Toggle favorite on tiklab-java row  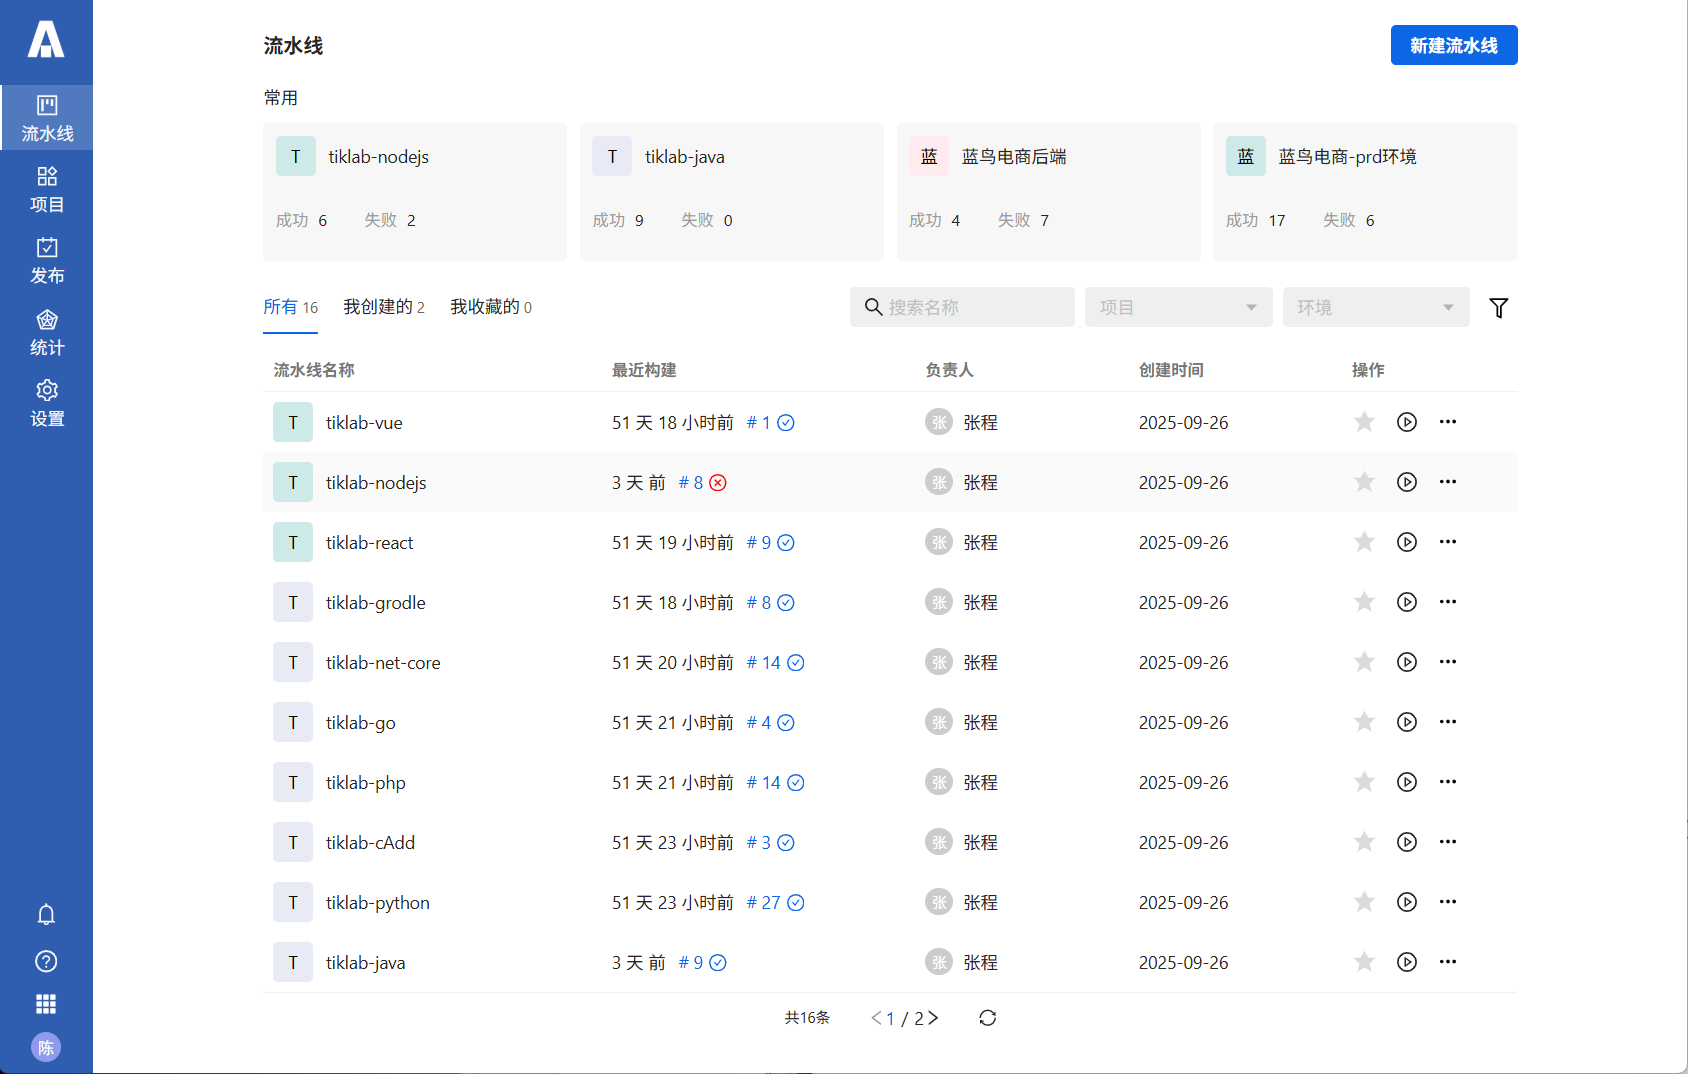coord(1364,961)
